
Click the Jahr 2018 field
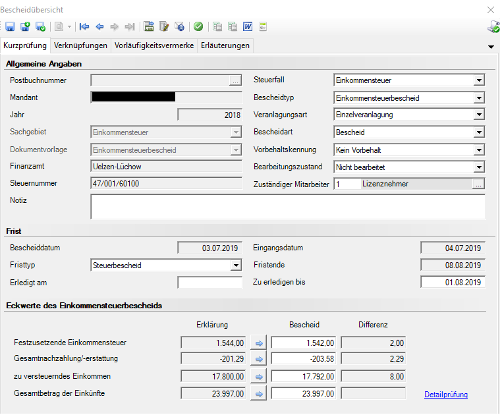(x=210, y=115)
